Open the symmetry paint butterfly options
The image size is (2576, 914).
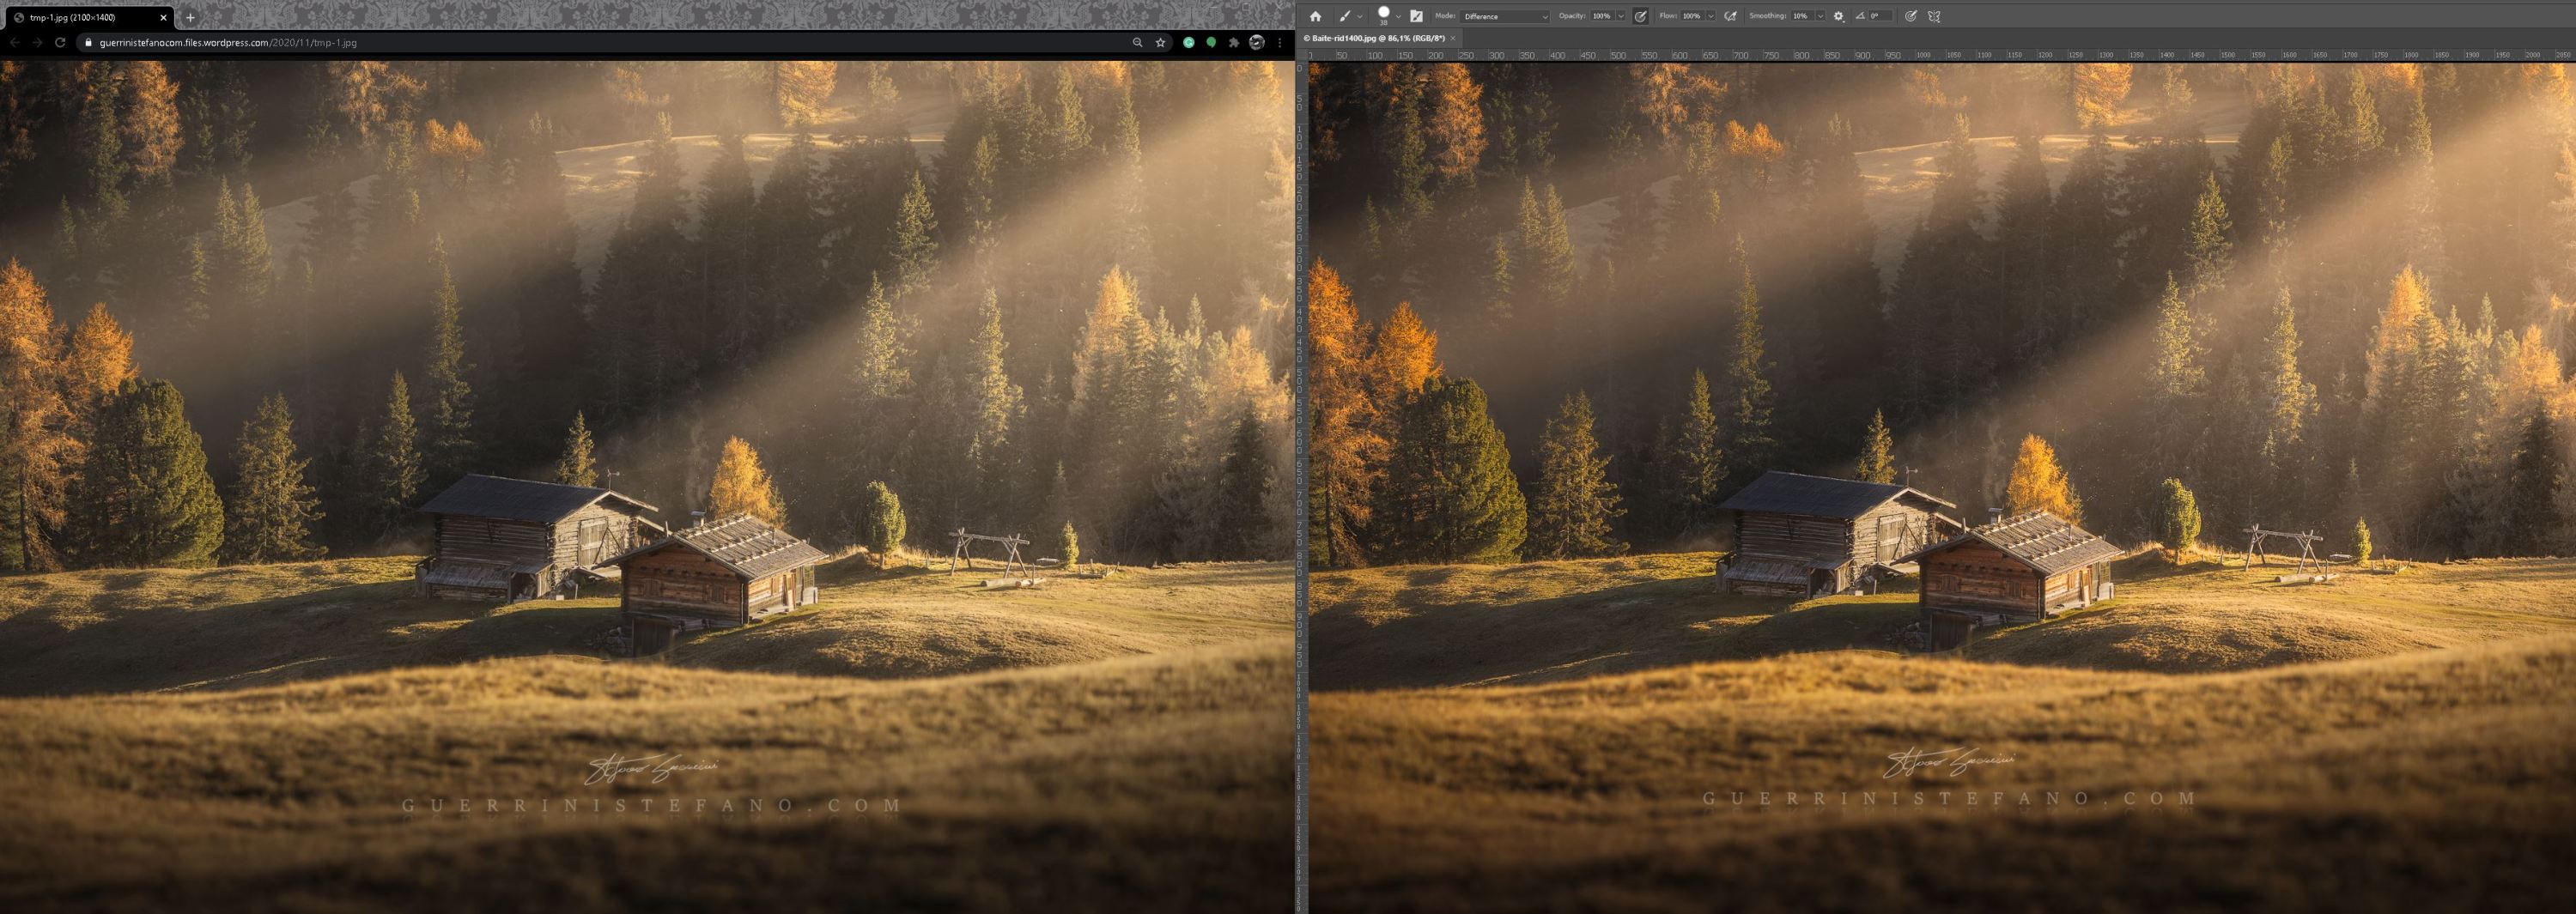(1934, 16)
